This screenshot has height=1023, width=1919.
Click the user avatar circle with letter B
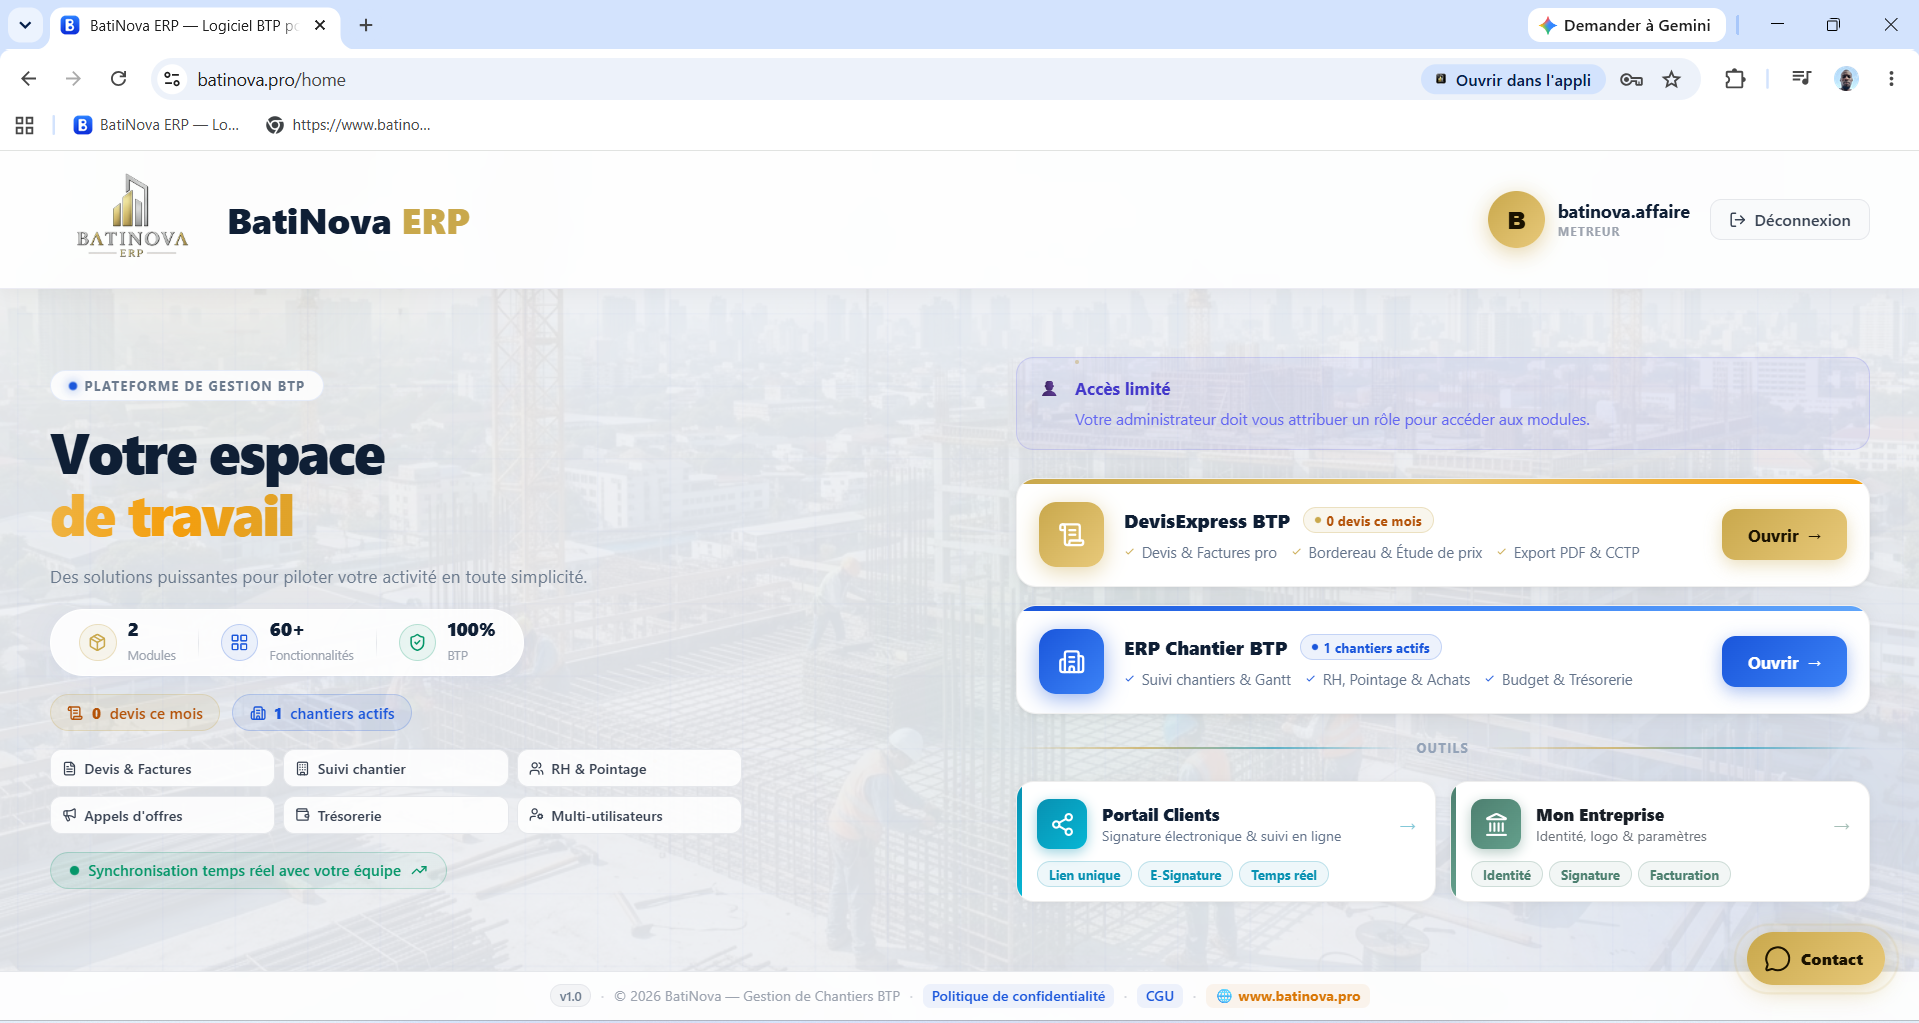click(x=1516, y=220)
